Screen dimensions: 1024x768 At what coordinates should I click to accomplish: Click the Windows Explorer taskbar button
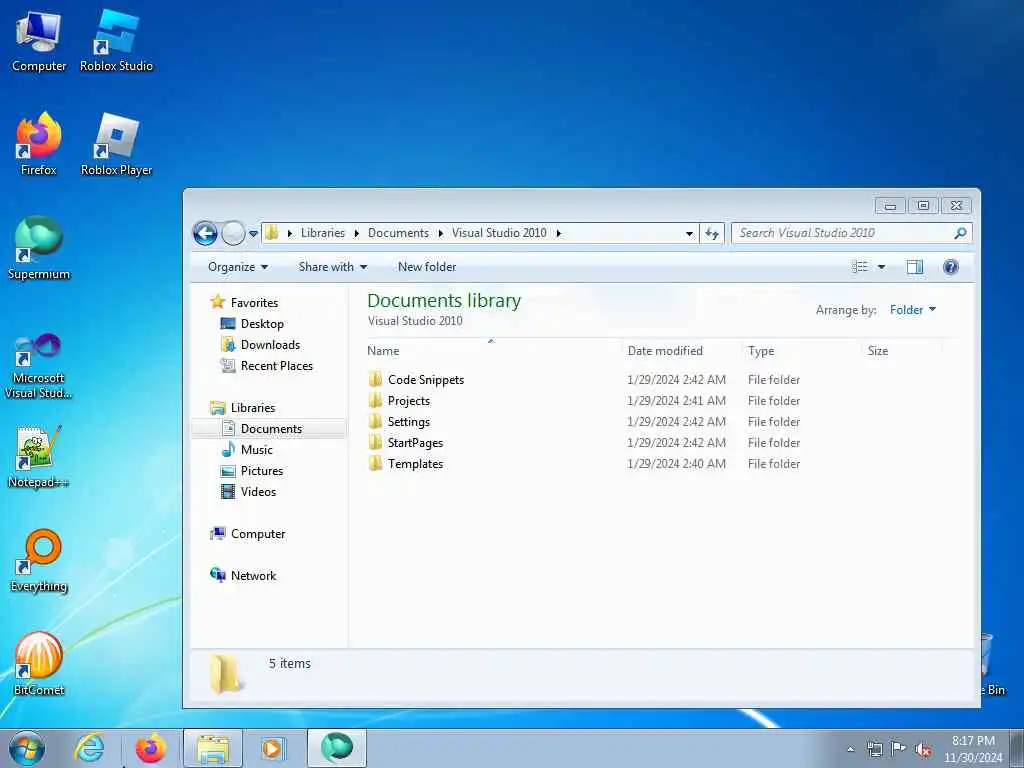tap(213, 748)
